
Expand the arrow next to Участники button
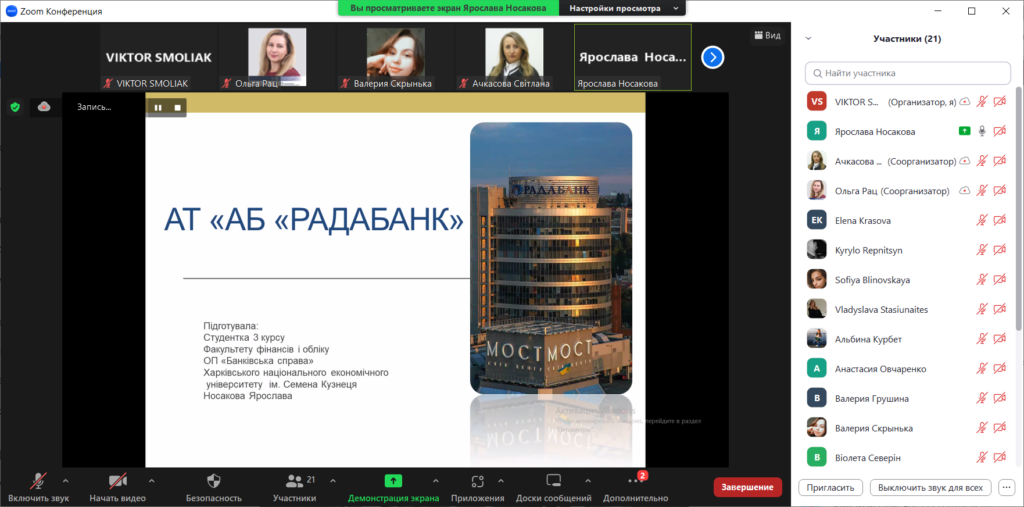333,481
